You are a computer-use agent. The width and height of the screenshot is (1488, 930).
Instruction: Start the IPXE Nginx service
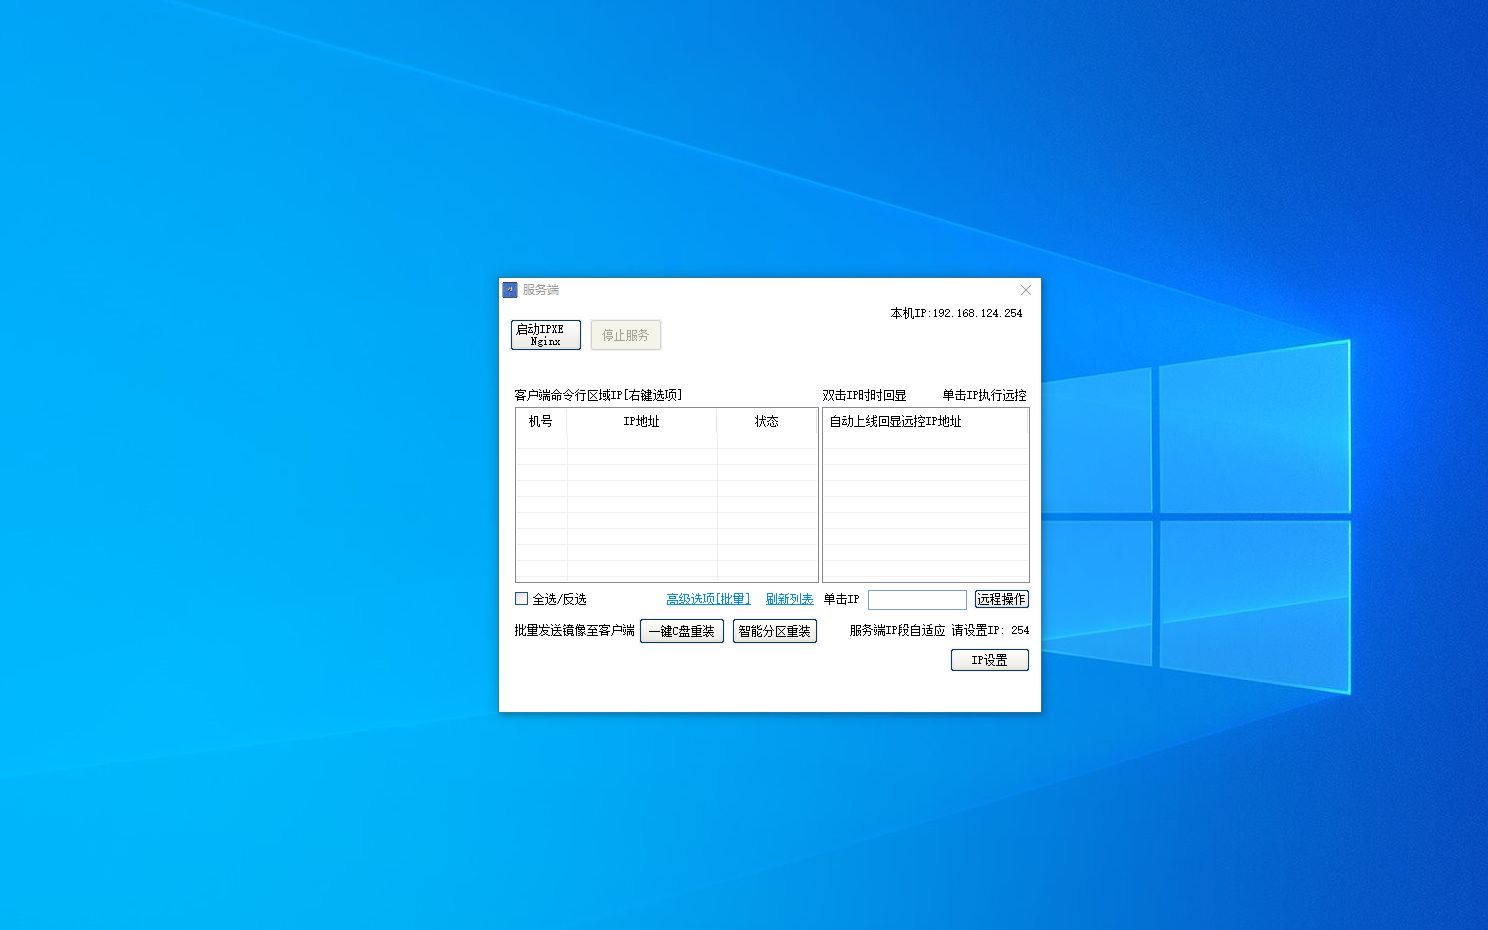546,335
